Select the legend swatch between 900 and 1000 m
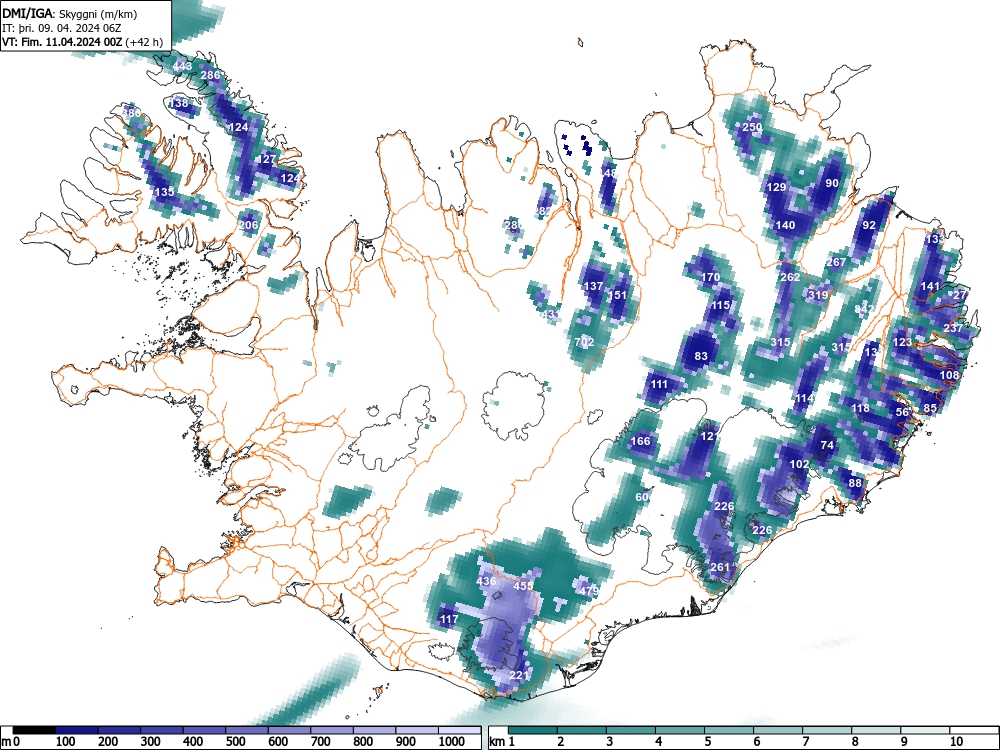 pyautogui.click(x=417, y=730)
